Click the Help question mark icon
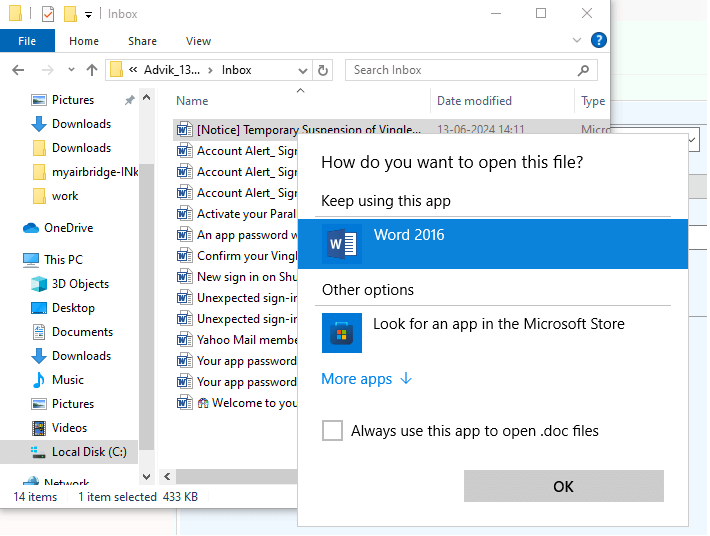The image size is (710, 536). point(599,40)
